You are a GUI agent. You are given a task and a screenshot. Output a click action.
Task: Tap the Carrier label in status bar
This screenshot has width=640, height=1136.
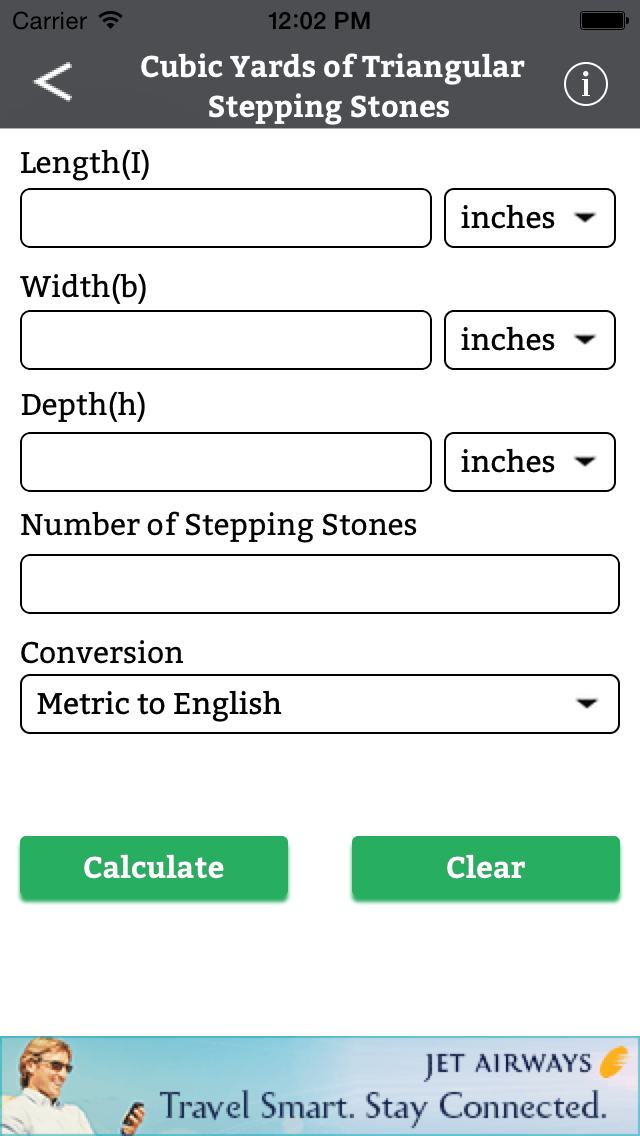tap(51, 20)
